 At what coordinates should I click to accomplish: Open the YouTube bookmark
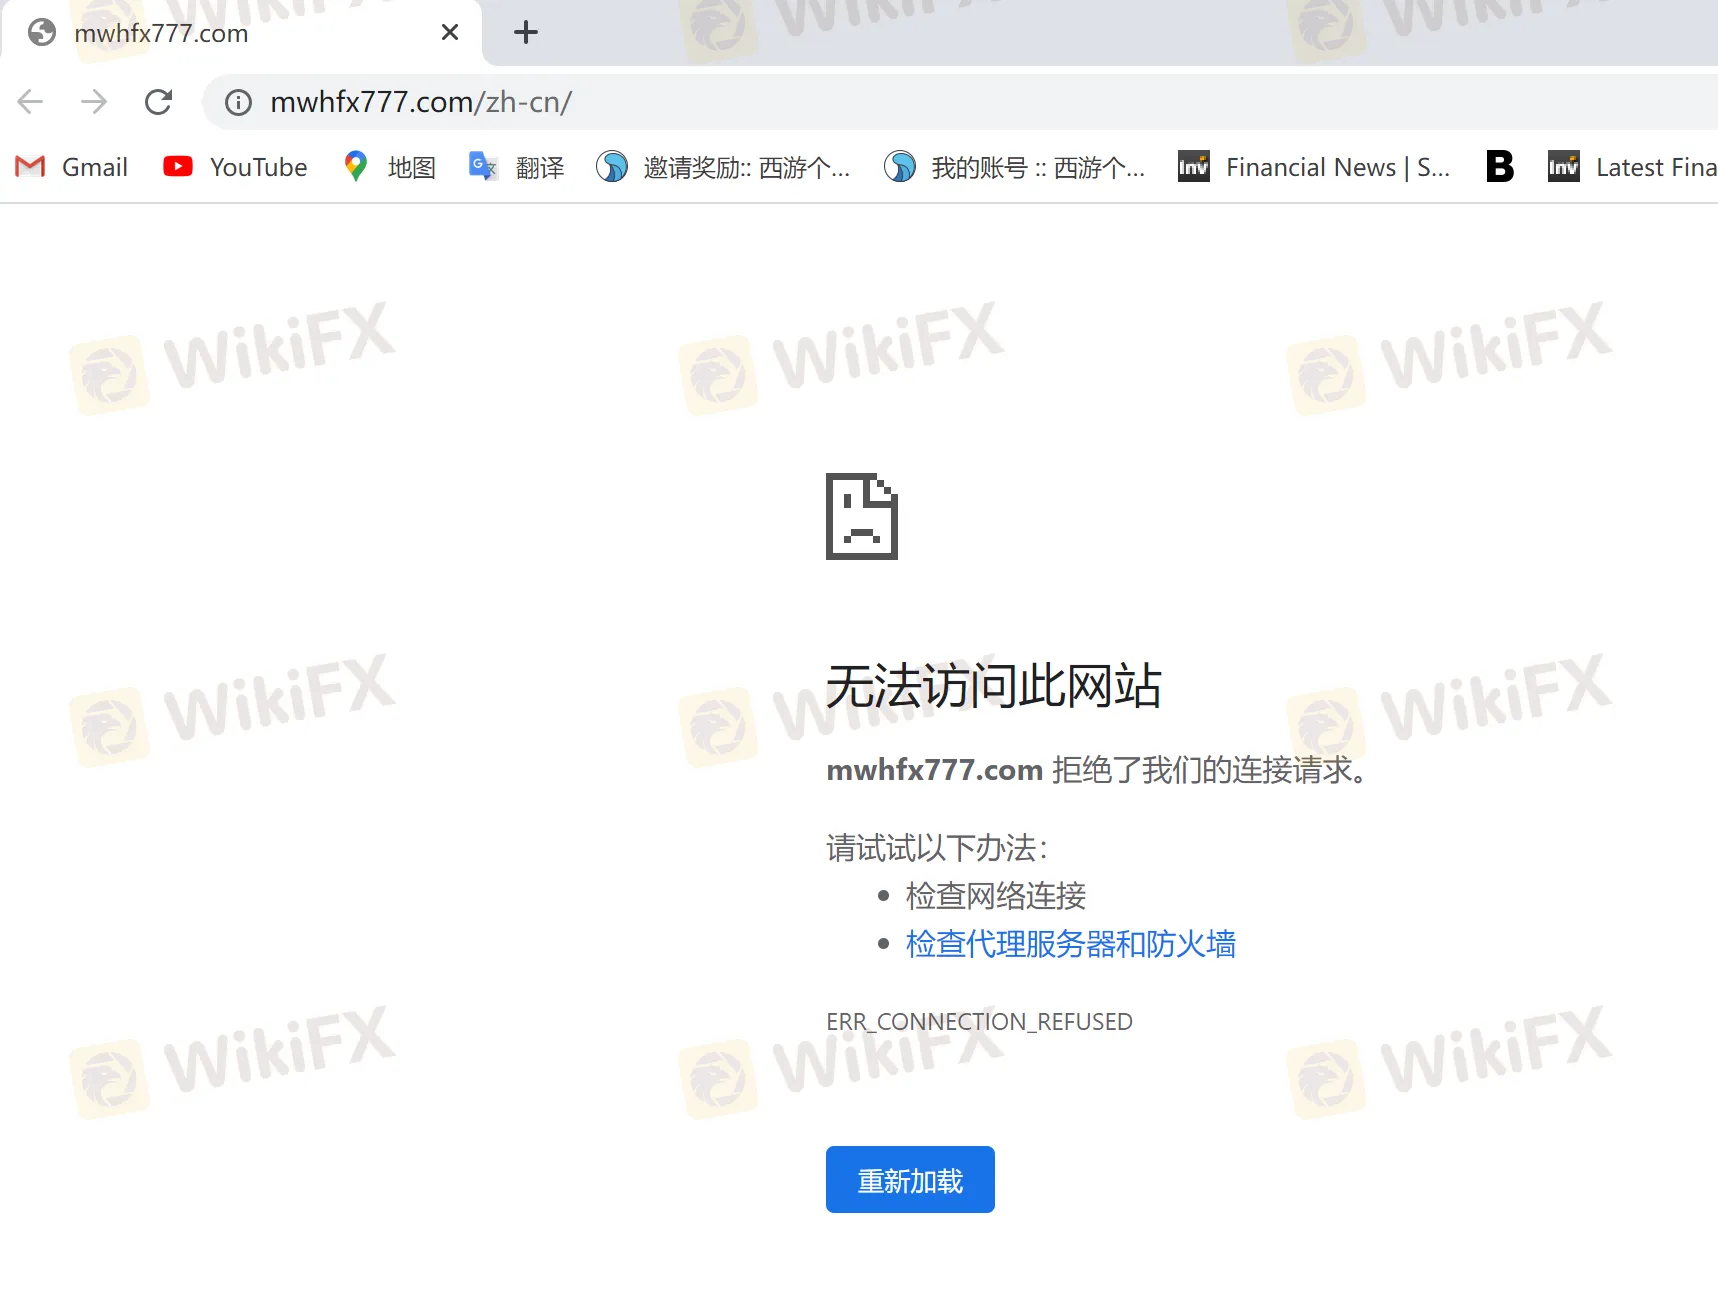click(x=235, y=167)
